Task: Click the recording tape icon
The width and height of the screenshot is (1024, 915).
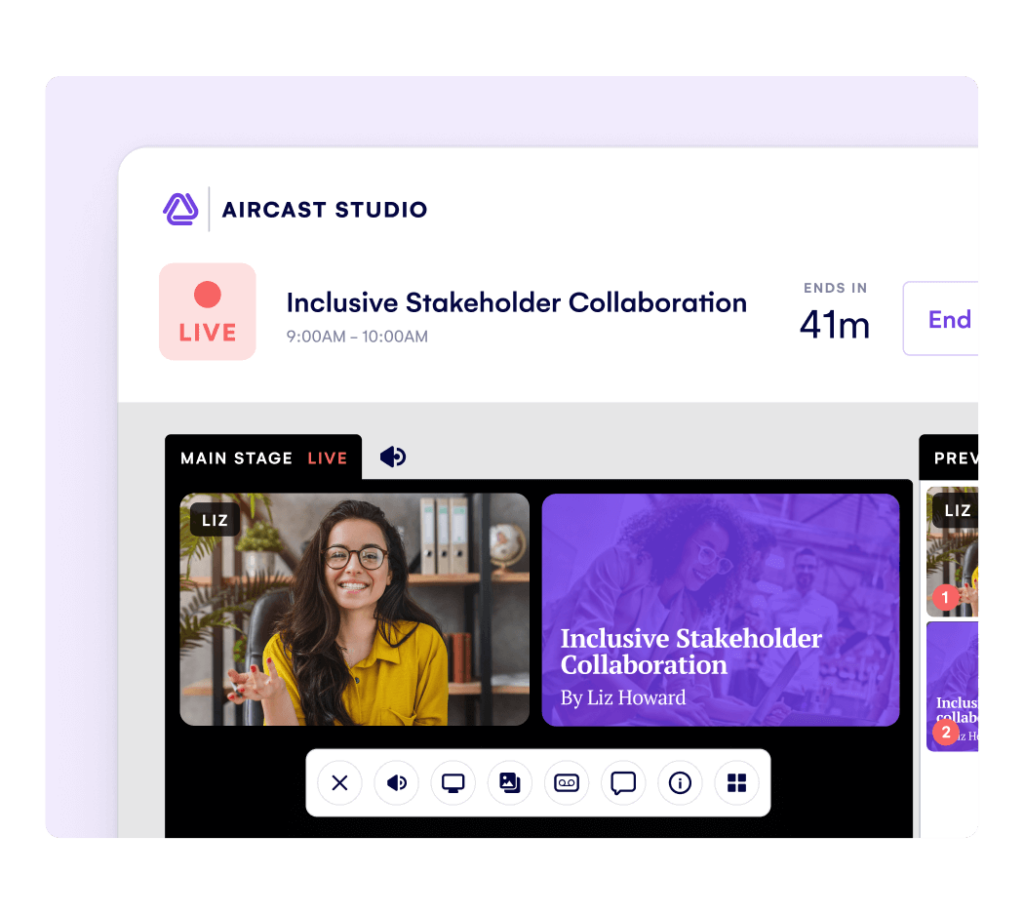Action: coord(566,783)
